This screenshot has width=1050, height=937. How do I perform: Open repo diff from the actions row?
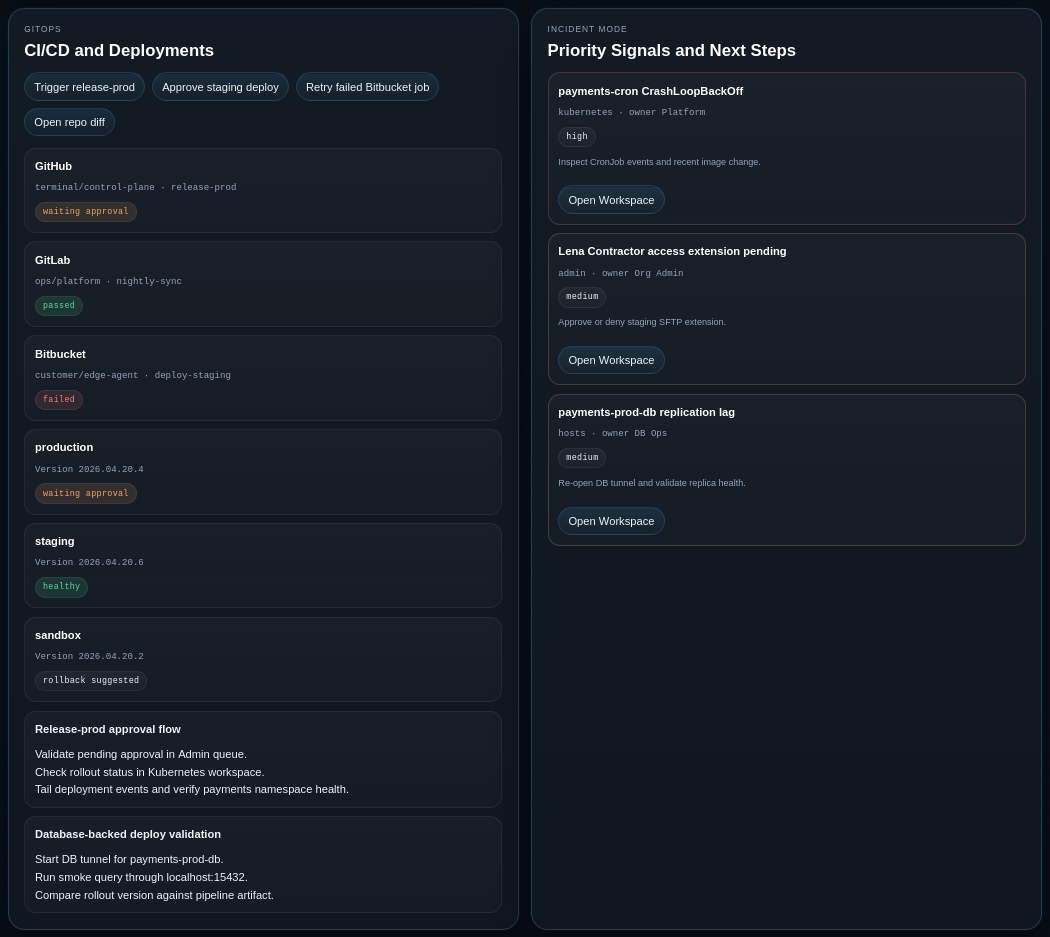[69, 121]
